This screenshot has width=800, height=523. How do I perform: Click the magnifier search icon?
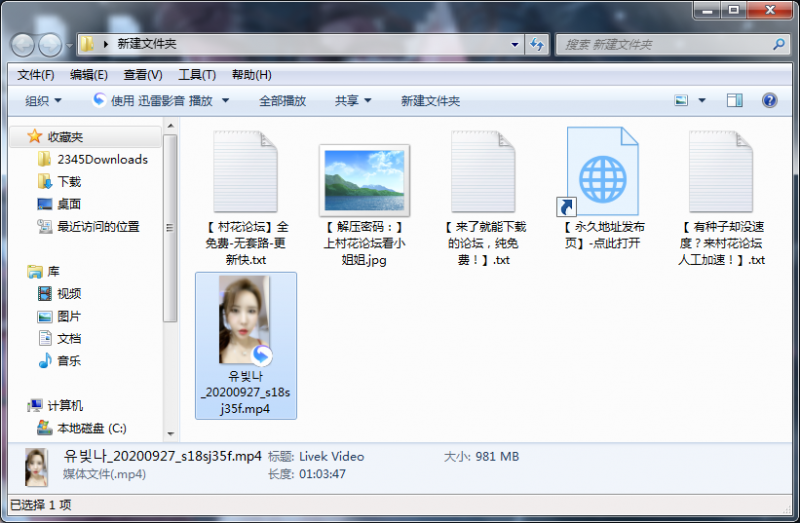click(x=779, y=44)
